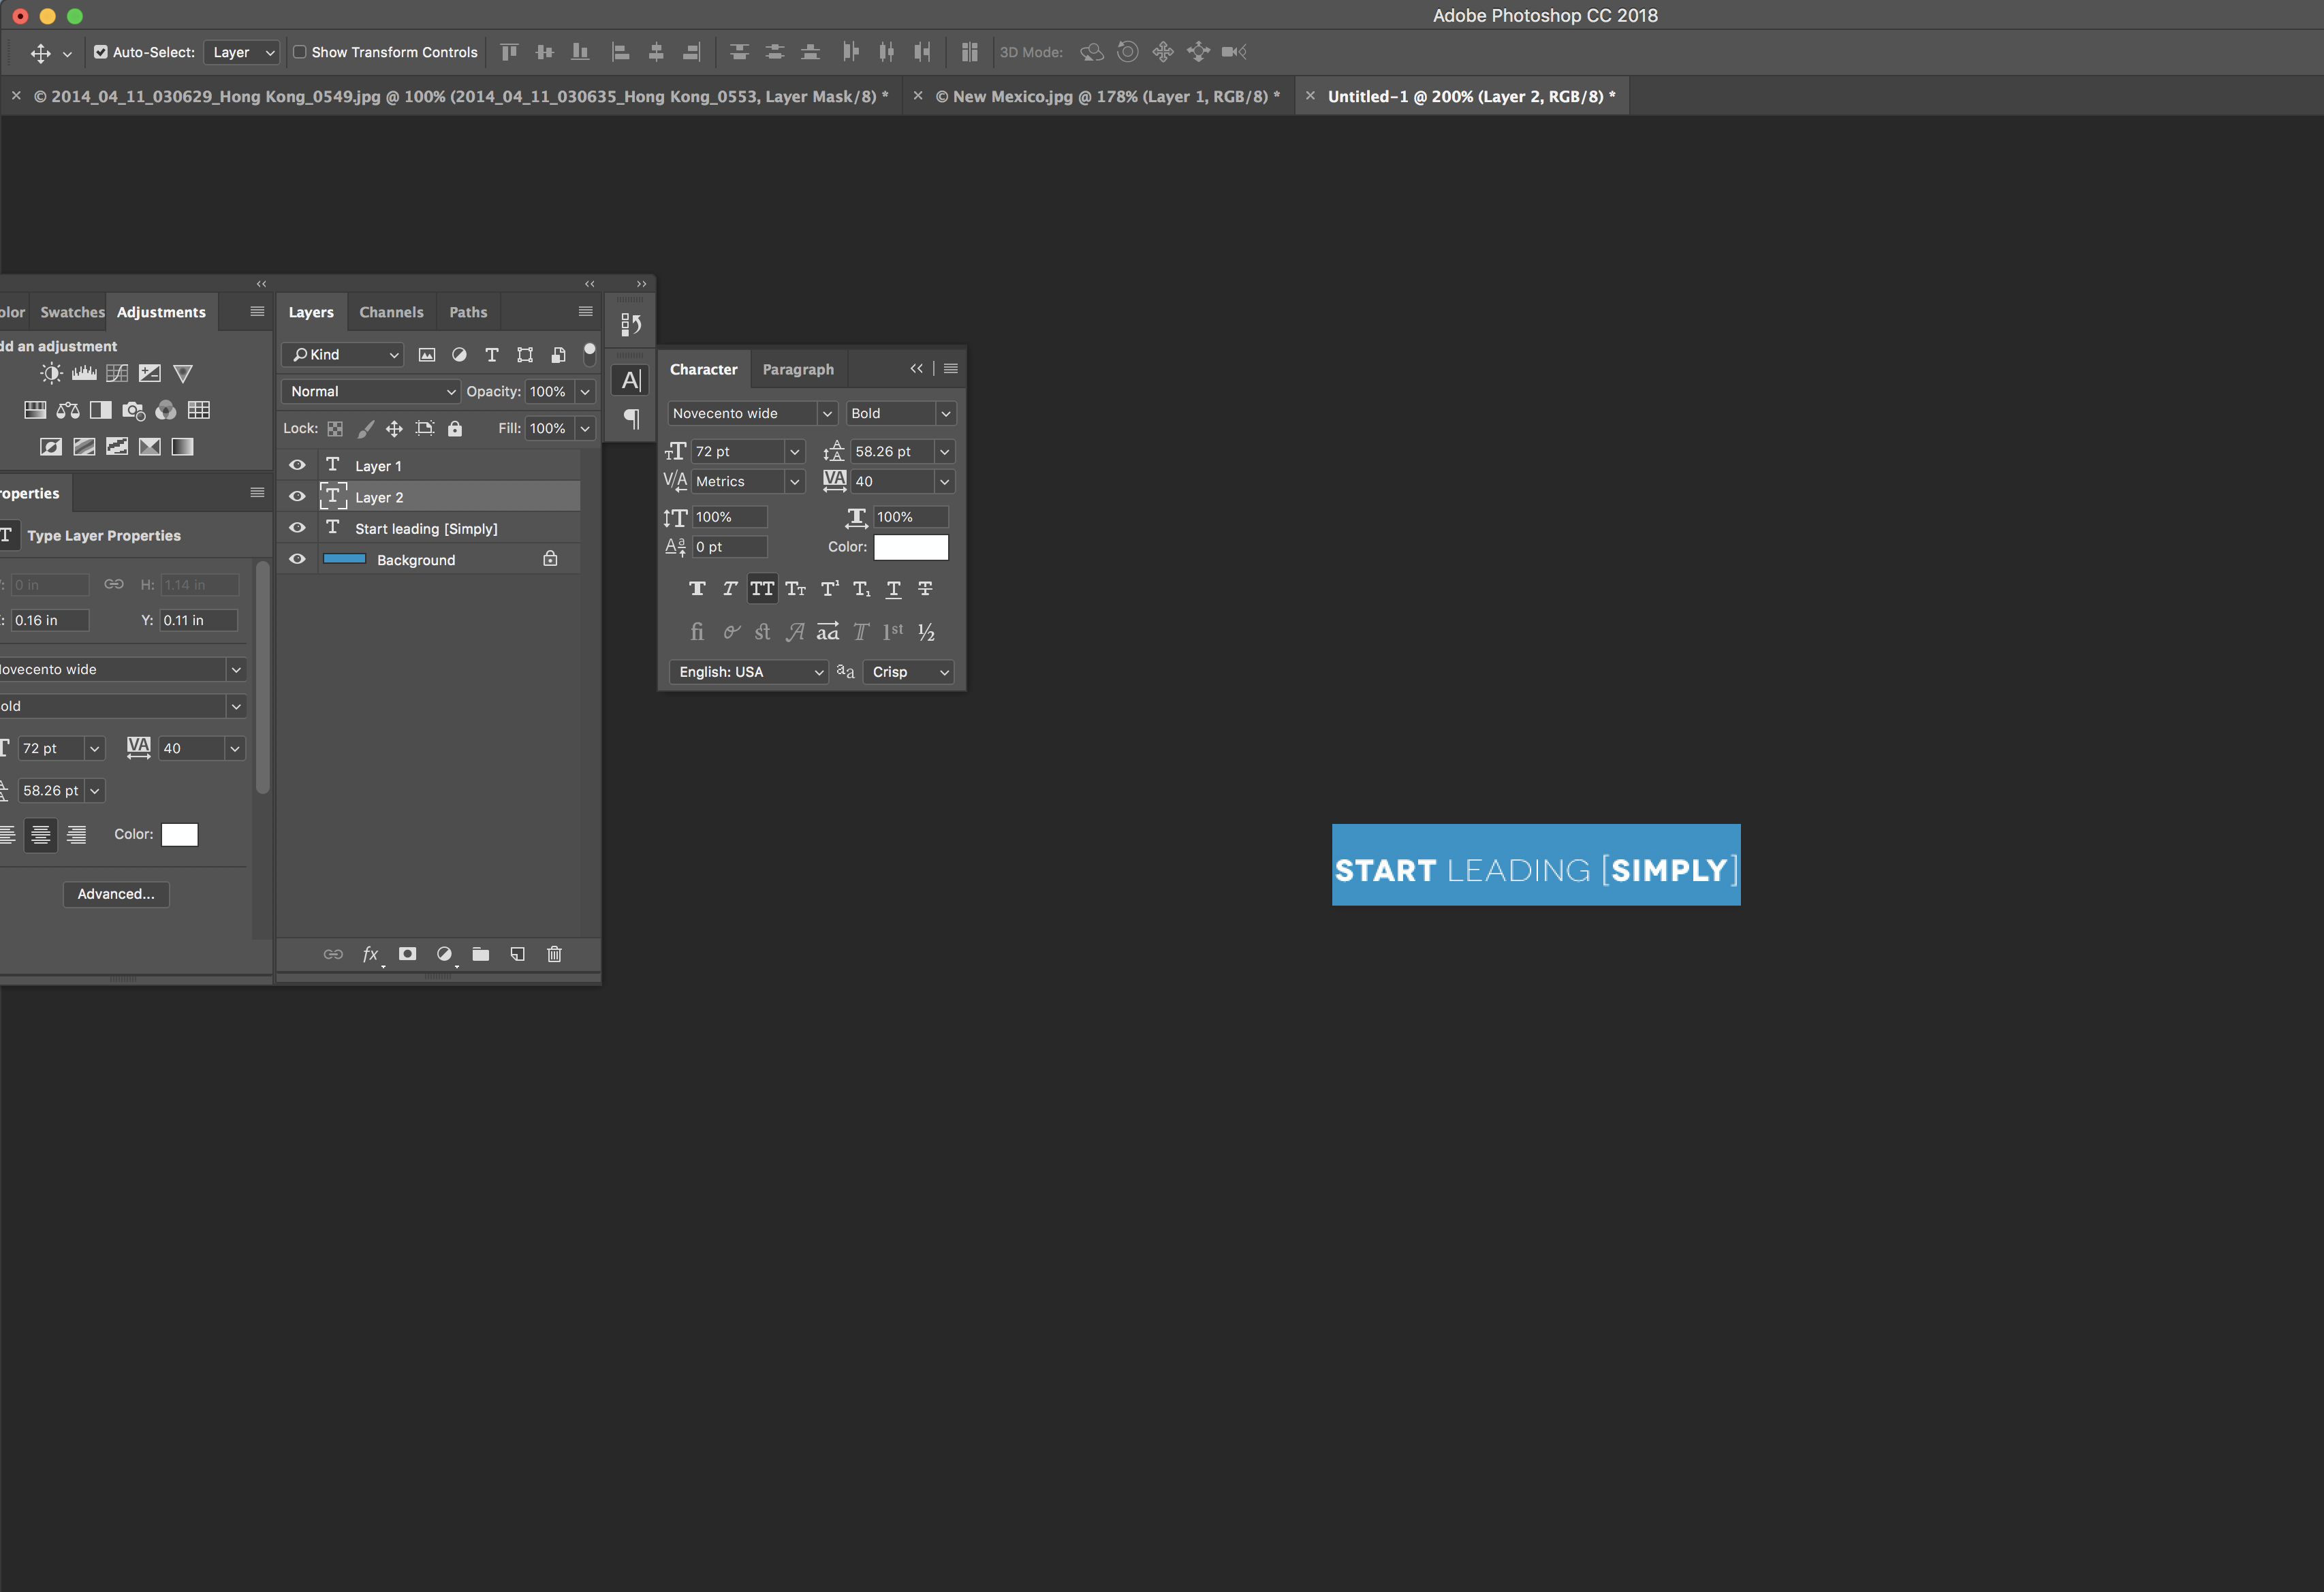Screen dimensions: 2324x1592
Task: Open the Auto-Select Layer dropdown
Action: [x=241, y=52]
